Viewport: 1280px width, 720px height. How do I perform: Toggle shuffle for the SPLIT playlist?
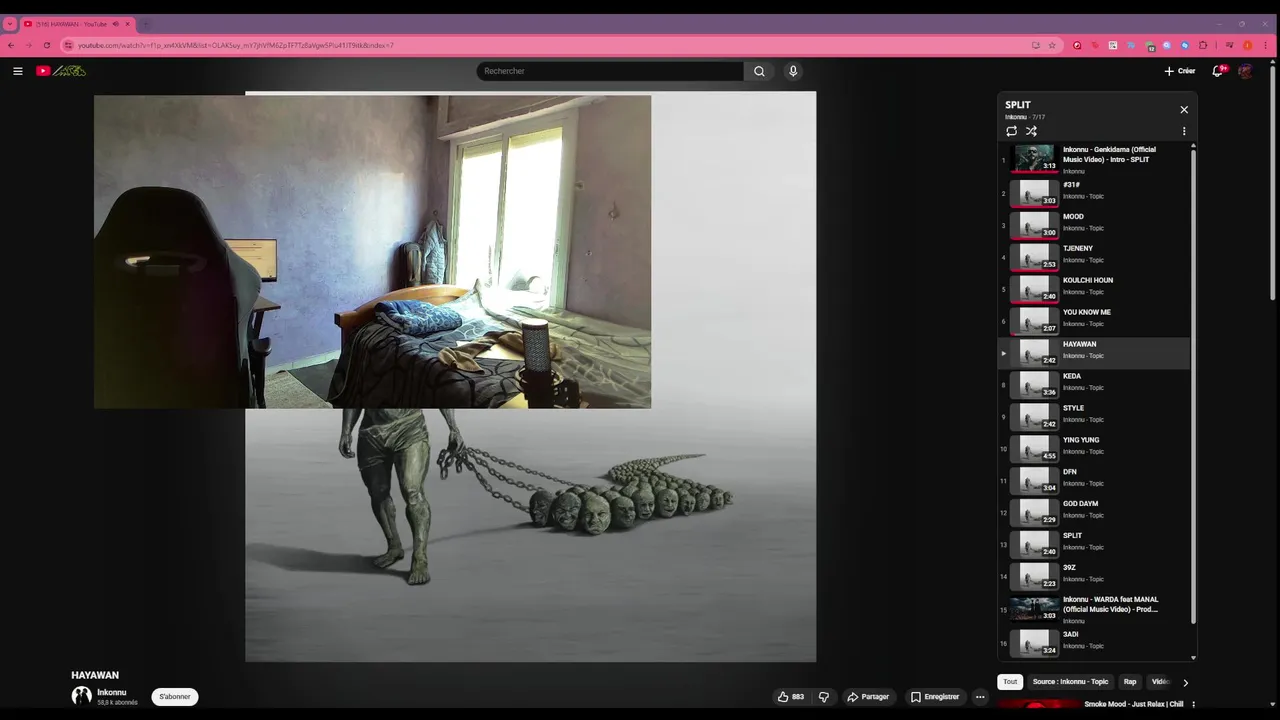(1031, 131)
